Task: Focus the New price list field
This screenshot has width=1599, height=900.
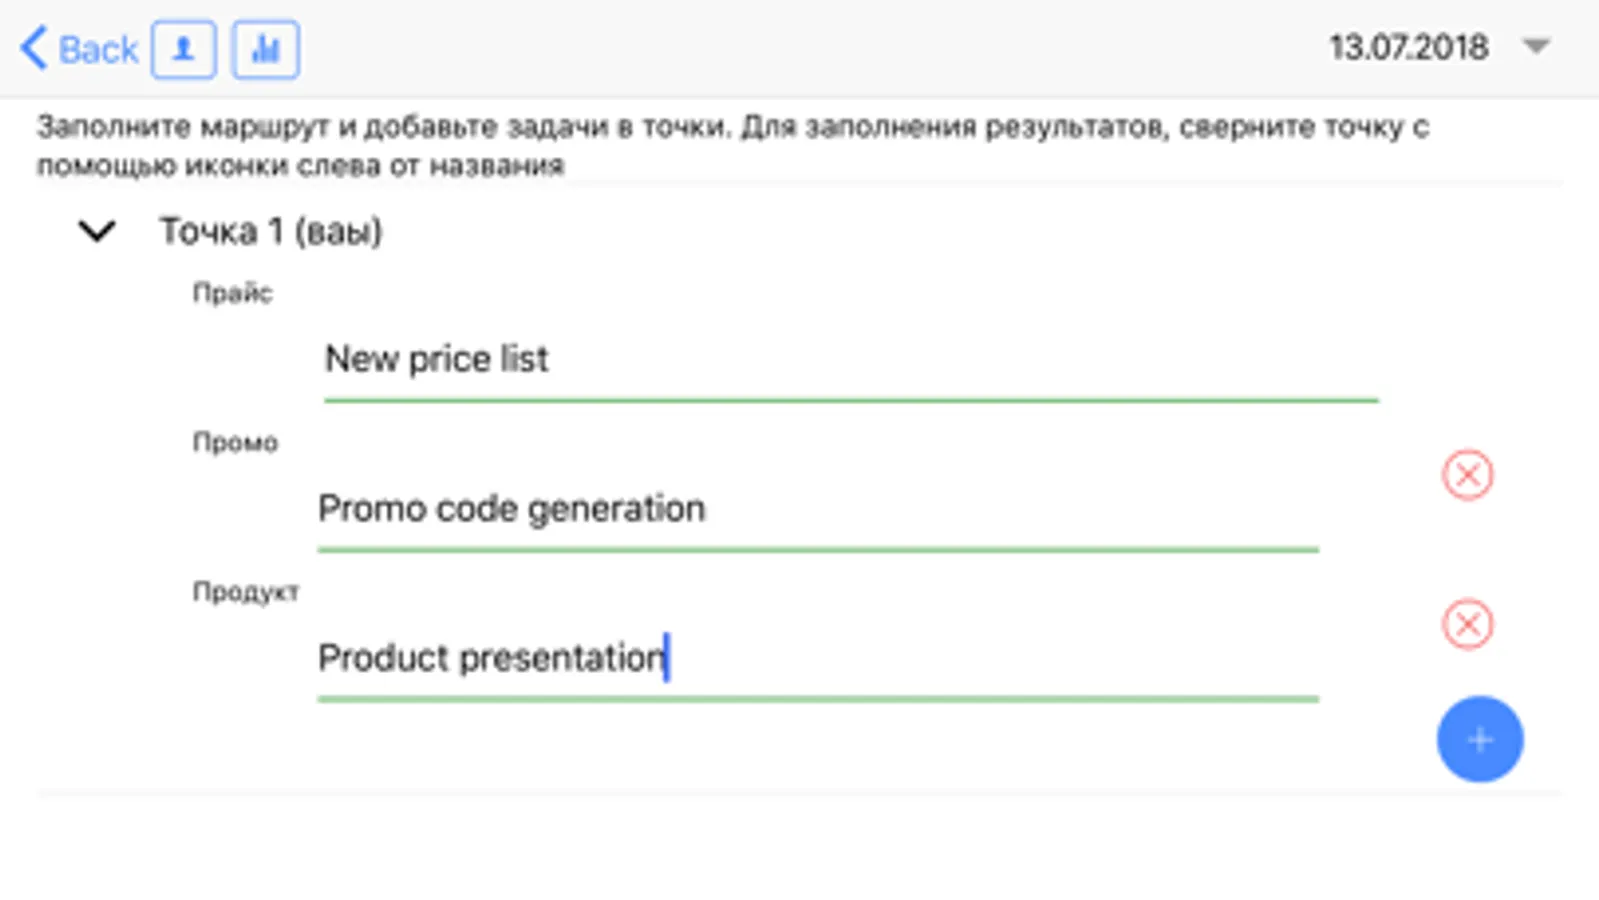Action: [850, 359]
